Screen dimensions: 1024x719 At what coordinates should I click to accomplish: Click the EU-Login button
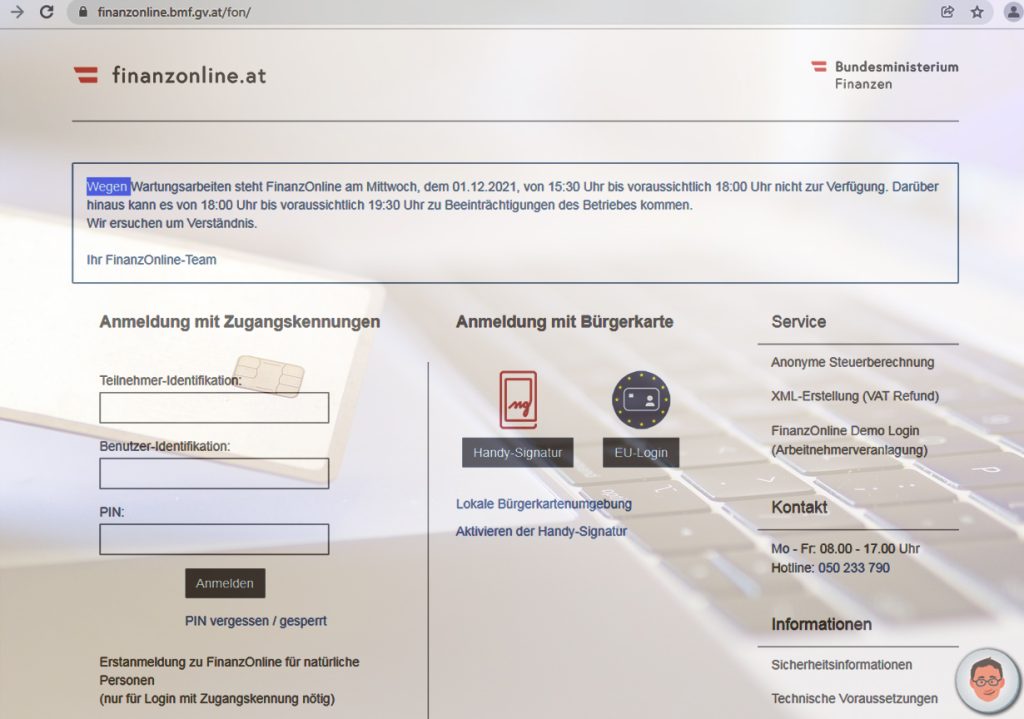pyautogui.click(x=641, y=453)
